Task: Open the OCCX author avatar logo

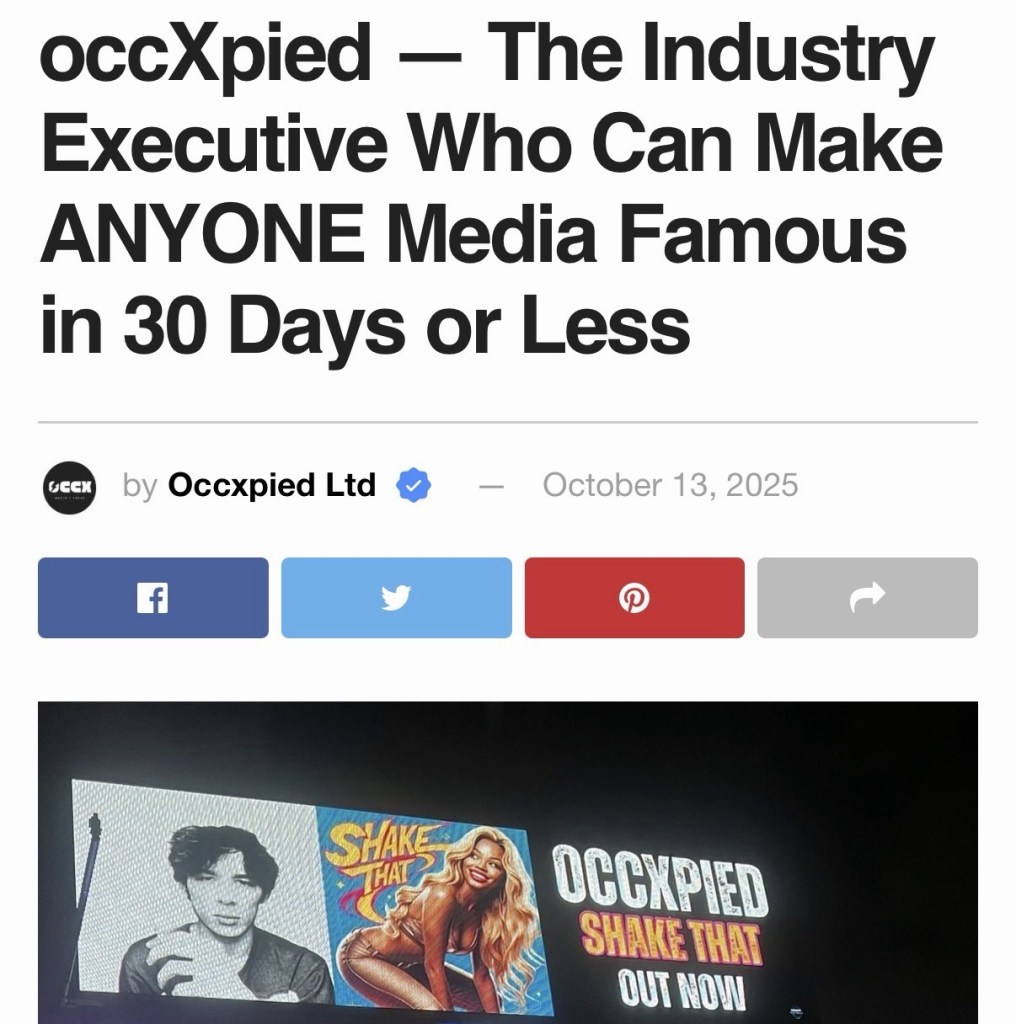Action: click(x=69, y=486)
